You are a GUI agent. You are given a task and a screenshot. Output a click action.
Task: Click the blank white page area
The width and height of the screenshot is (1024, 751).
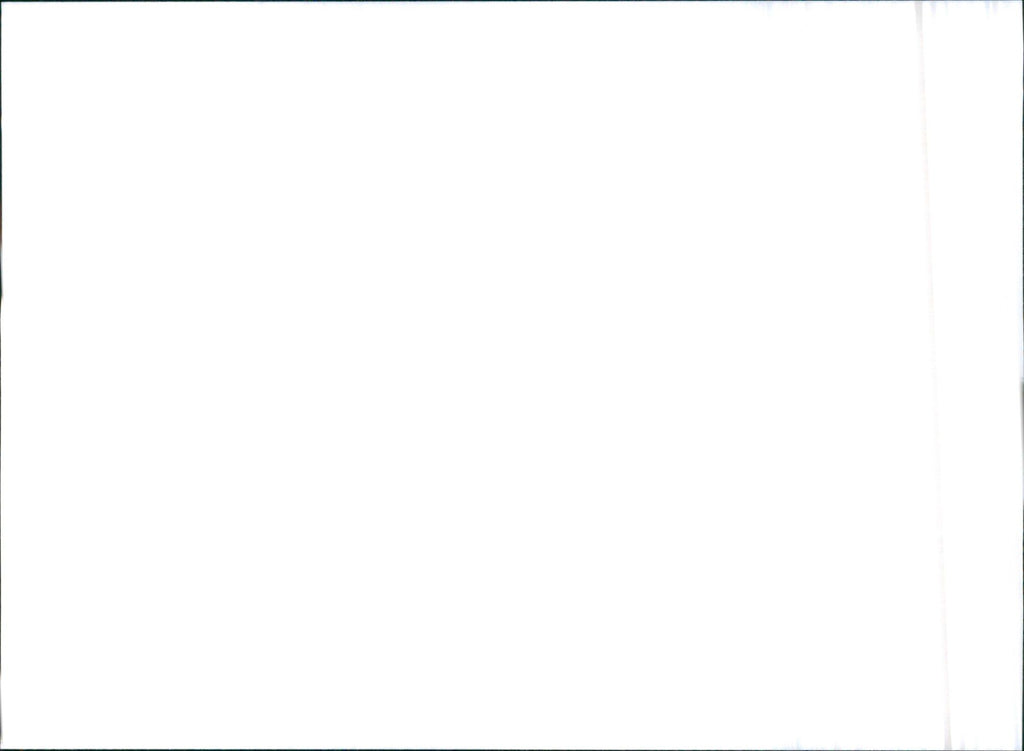[457, 376]
